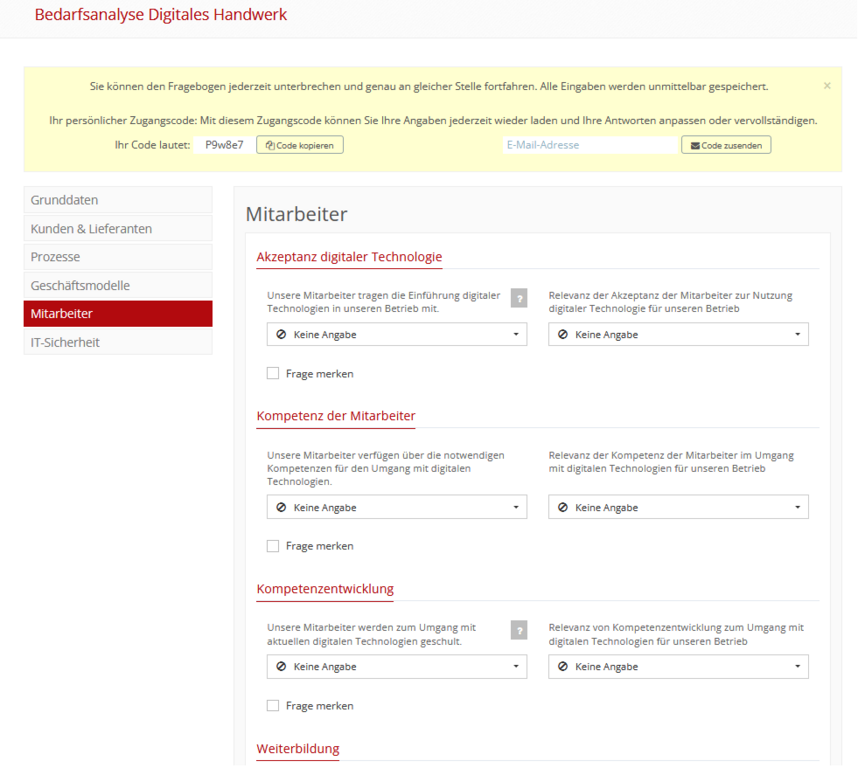Open Relevanz von Kompetenzentwicklung dropdown
This screenshot has height=768, width=858.
click(679, 666)
